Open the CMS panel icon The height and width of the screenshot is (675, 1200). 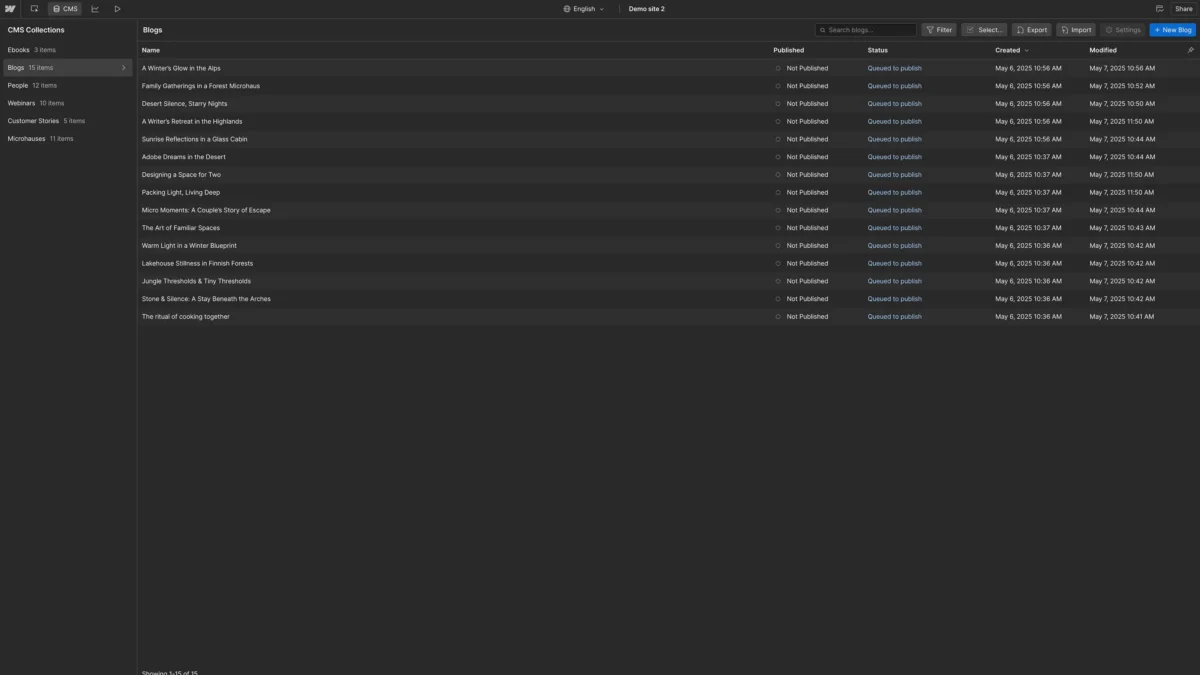[64, 8]
